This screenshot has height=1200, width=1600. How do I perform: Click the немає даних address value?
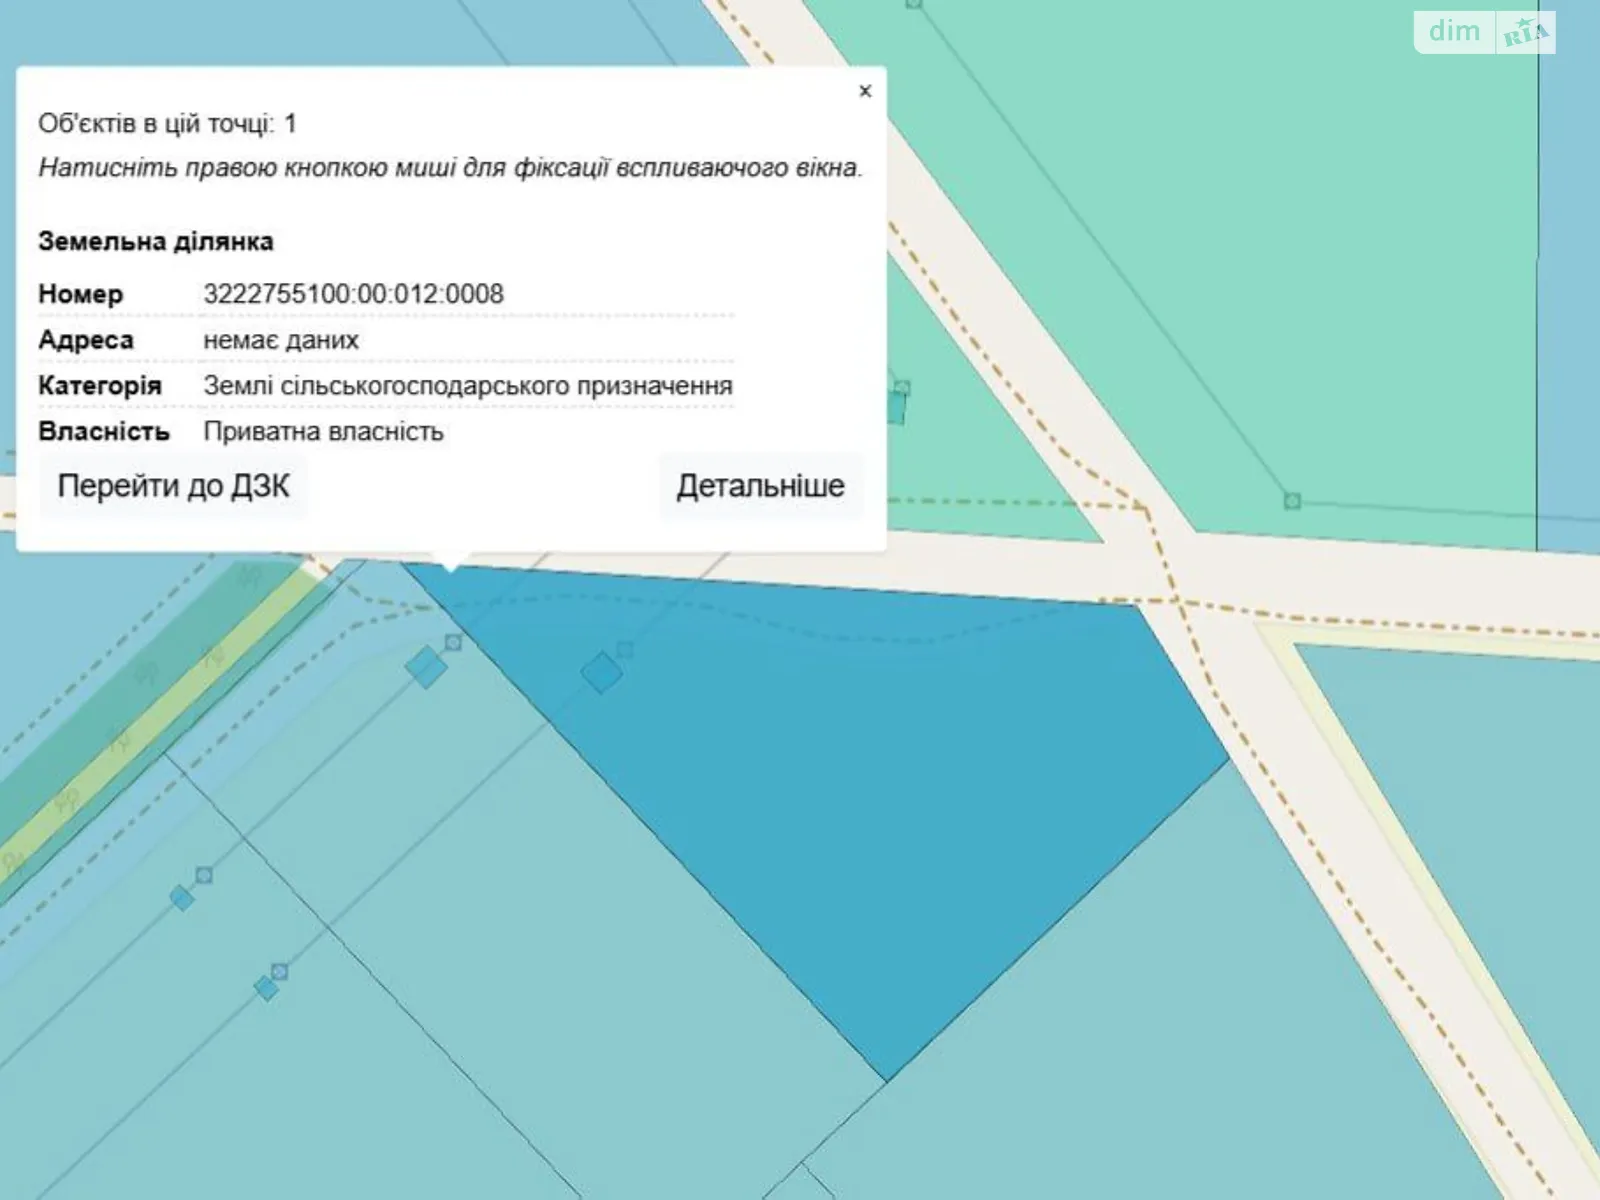pos(281,340)
